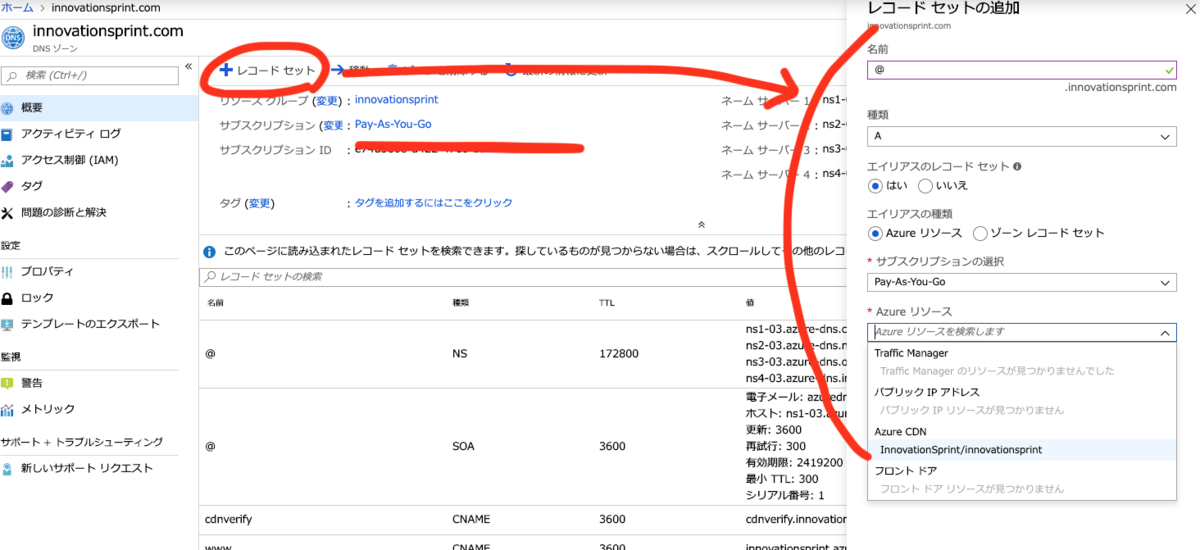Click the magnifier icon in the sidebar search
1200x550 pixels.
[x=11, y=75]
